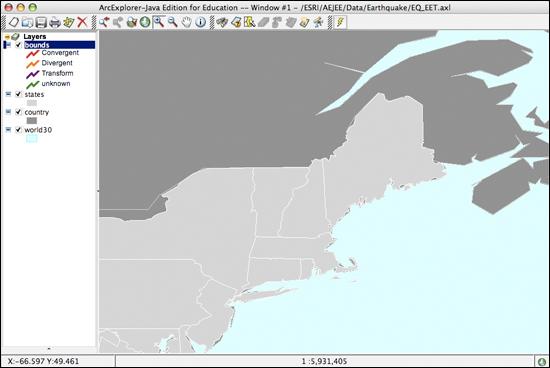
Task: Click the greyed Clear Selection icon
Action: [x=291, y=22]
